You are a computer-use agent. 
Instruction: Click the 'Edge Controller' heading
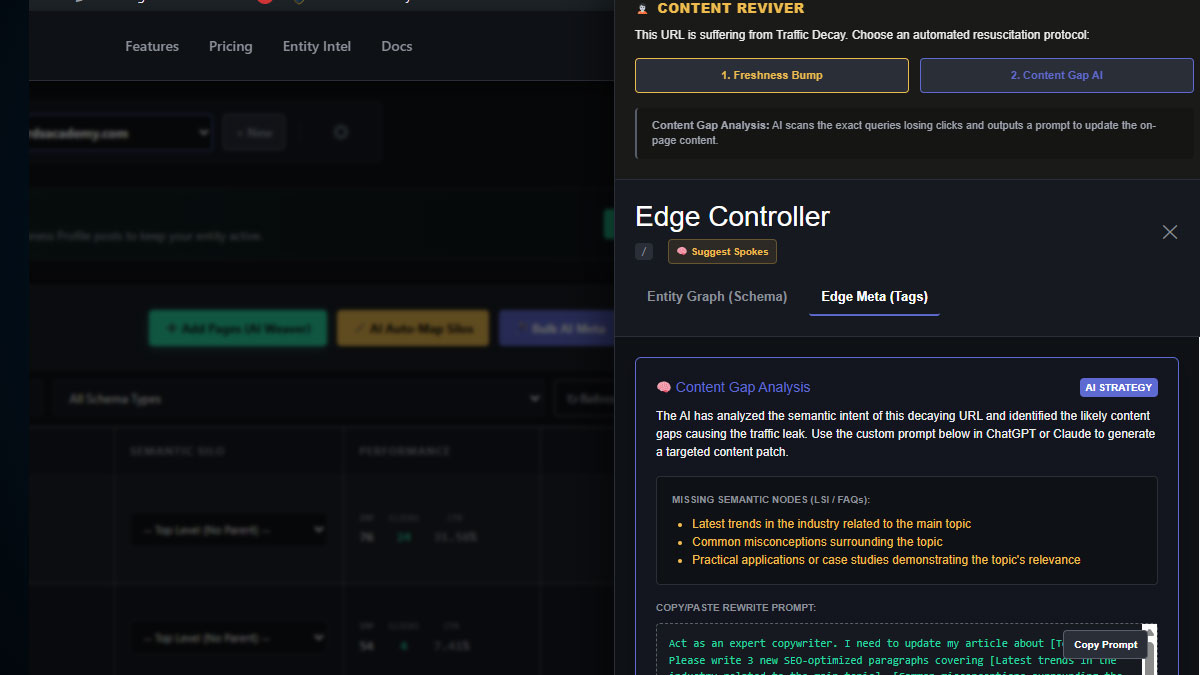pos(732,217)
